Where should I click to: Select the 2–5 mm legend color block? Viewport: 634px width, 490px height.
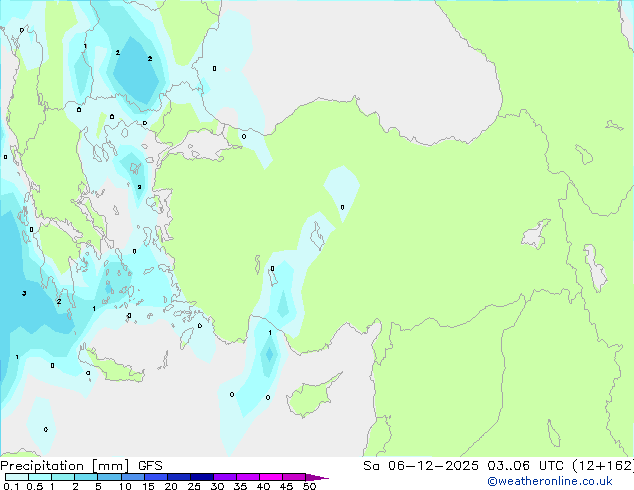coord(86,477)
